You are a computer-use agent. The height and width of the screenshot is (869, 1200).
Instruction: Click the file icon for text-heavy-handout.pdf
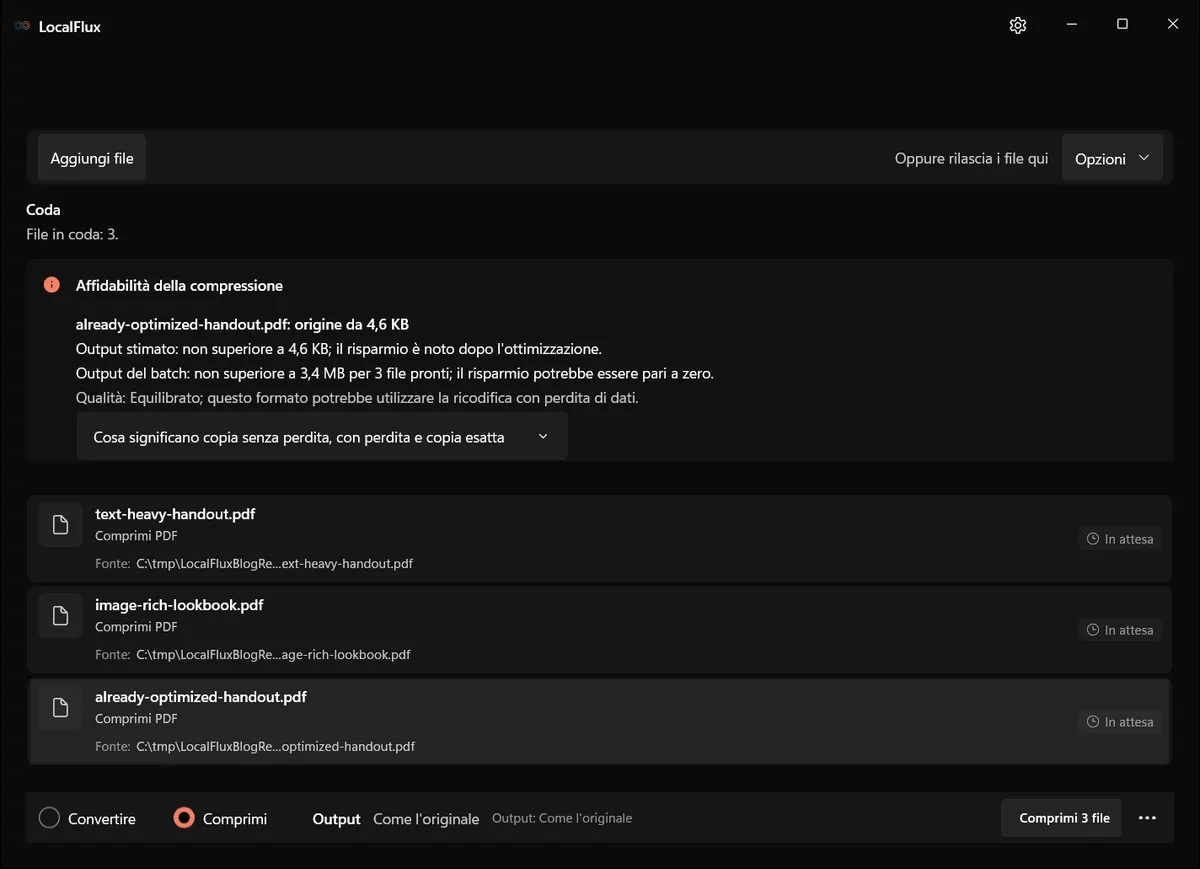(x=60, y=525)
